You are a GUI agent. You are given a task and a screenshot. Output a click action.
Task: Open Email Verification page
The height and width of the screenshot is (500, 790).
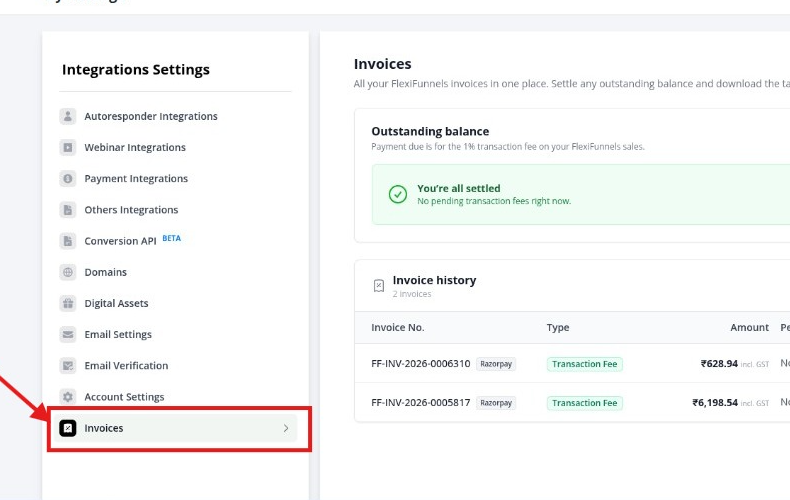[126, 366]
